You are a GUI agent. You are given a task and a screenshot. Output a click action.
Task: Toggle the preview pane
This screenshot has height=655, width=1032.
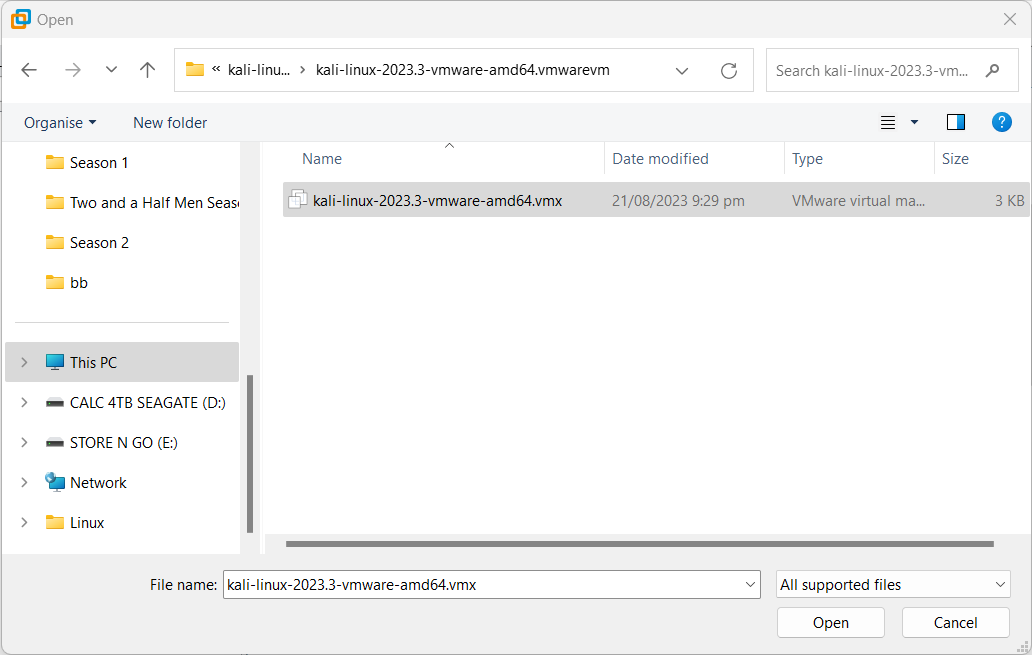(956, 122)
